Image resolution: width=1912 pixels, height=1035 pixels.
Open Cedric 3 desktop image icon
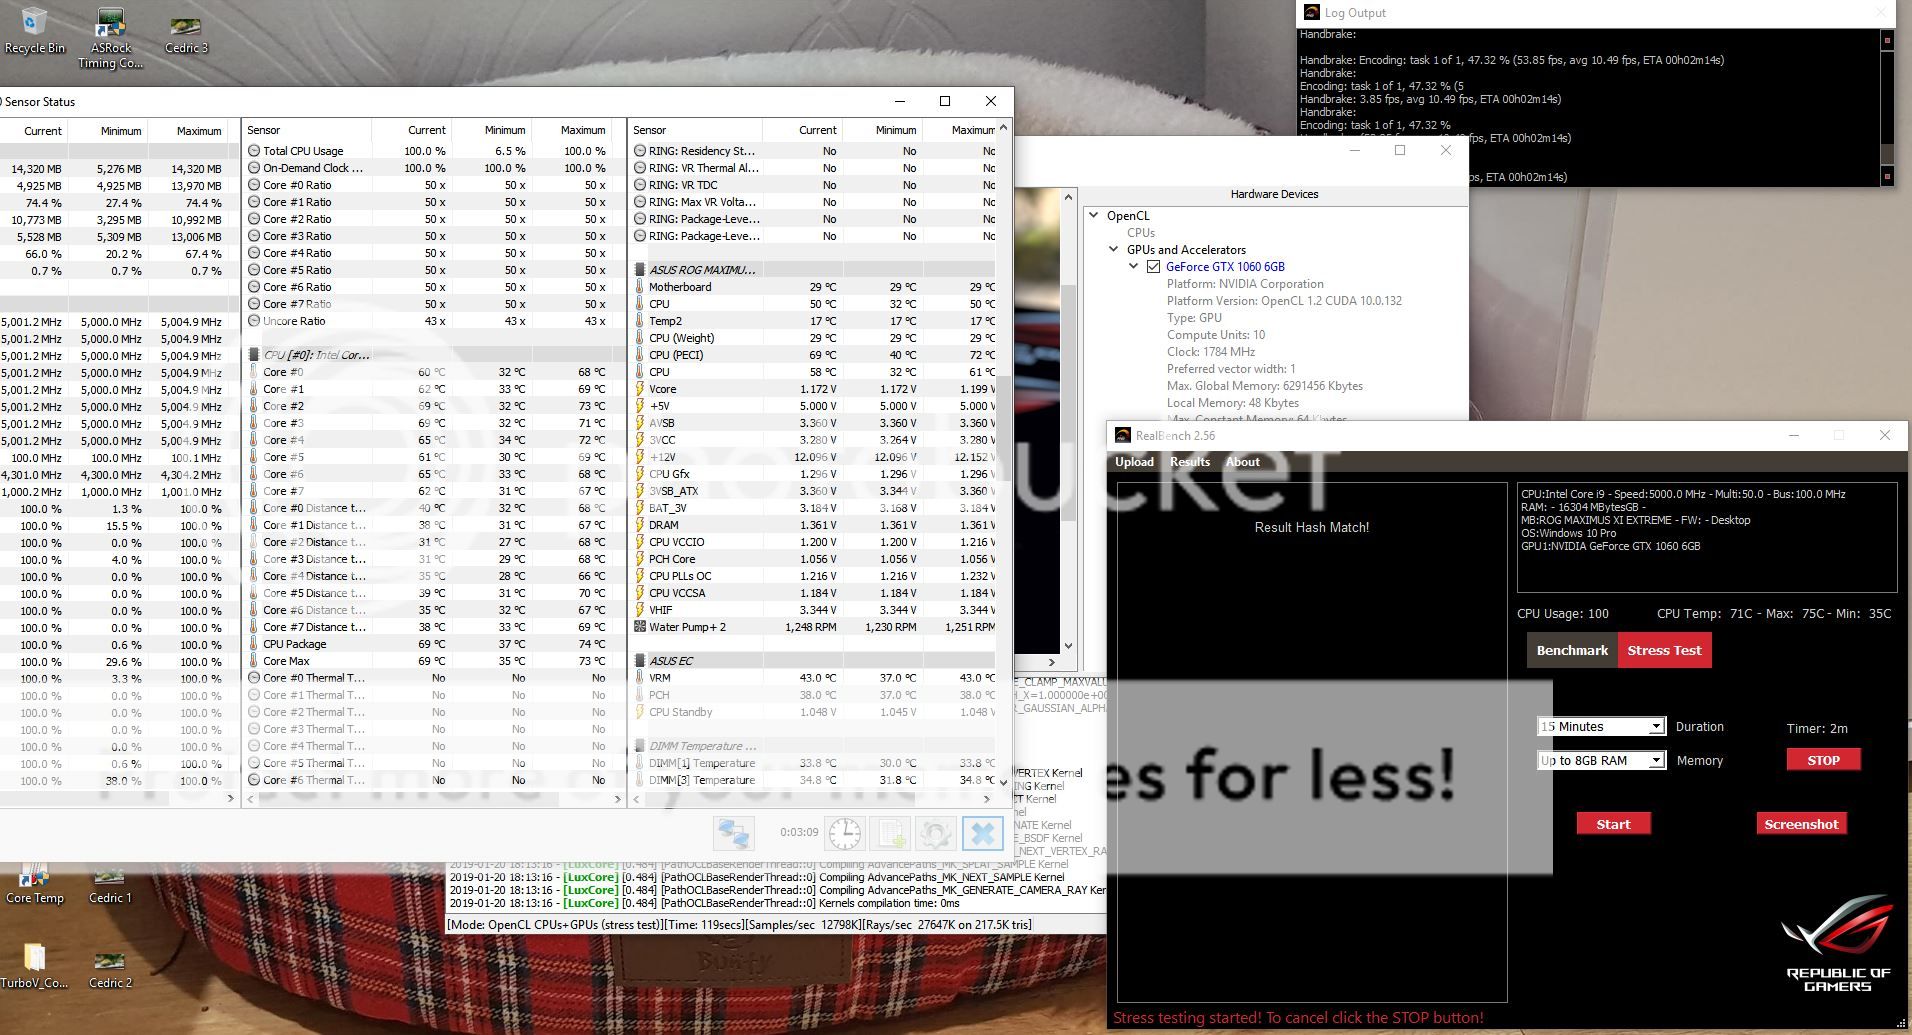(x=186, y=32)
